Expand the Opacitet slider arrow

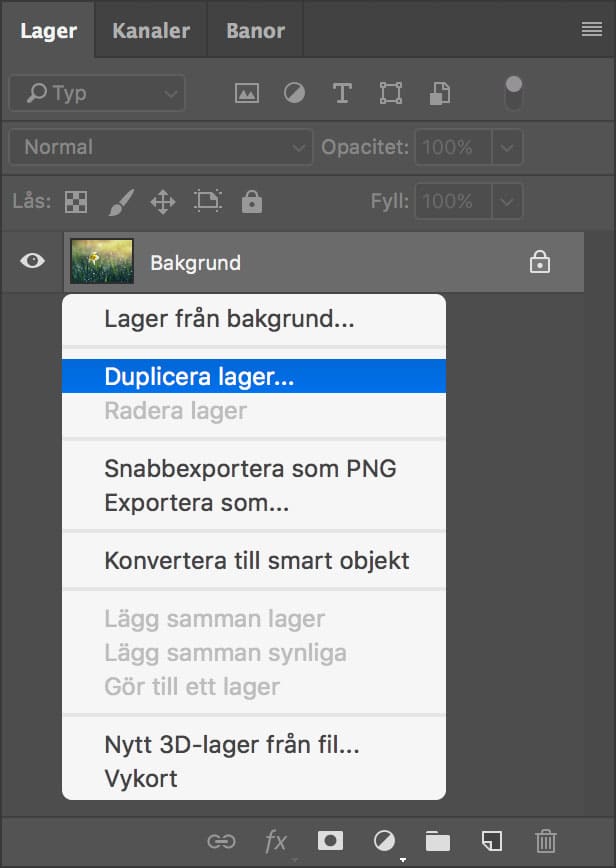click(506, 147)
